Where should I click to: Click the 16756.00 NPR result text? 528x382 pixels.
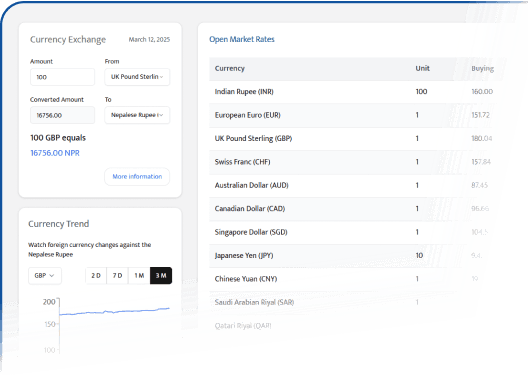(55, 153)
